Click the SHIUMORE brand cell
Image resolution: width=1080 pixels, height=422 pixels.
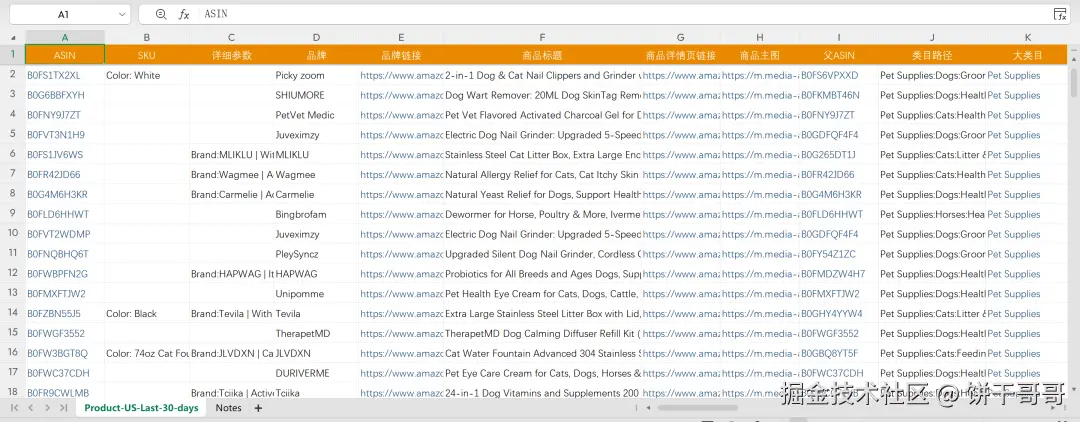tap(316, 95)
